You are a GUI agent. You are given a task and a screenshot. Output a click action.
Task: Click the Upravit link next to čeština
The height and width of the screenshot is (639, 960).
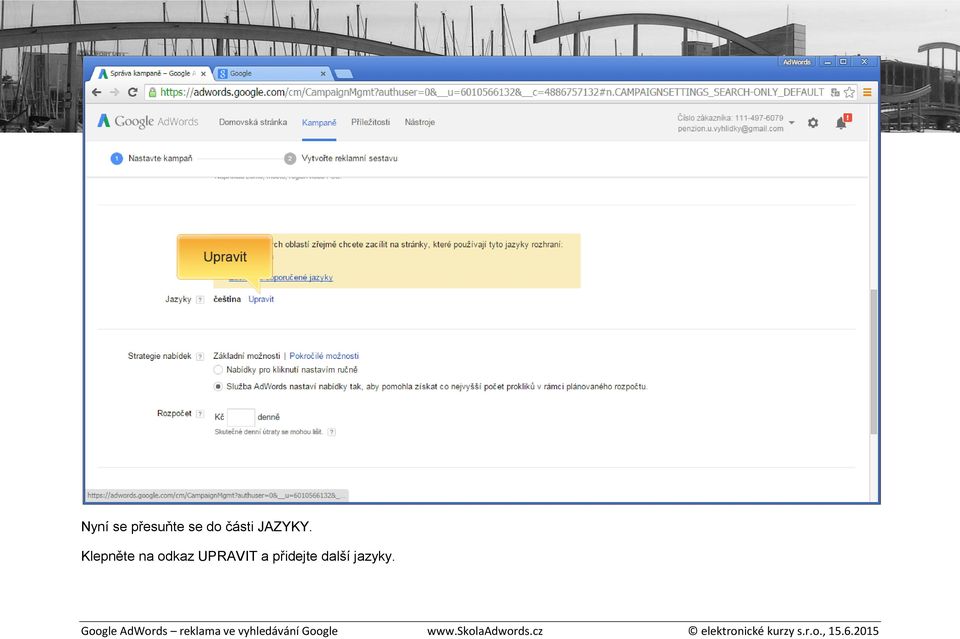point(261,299)
